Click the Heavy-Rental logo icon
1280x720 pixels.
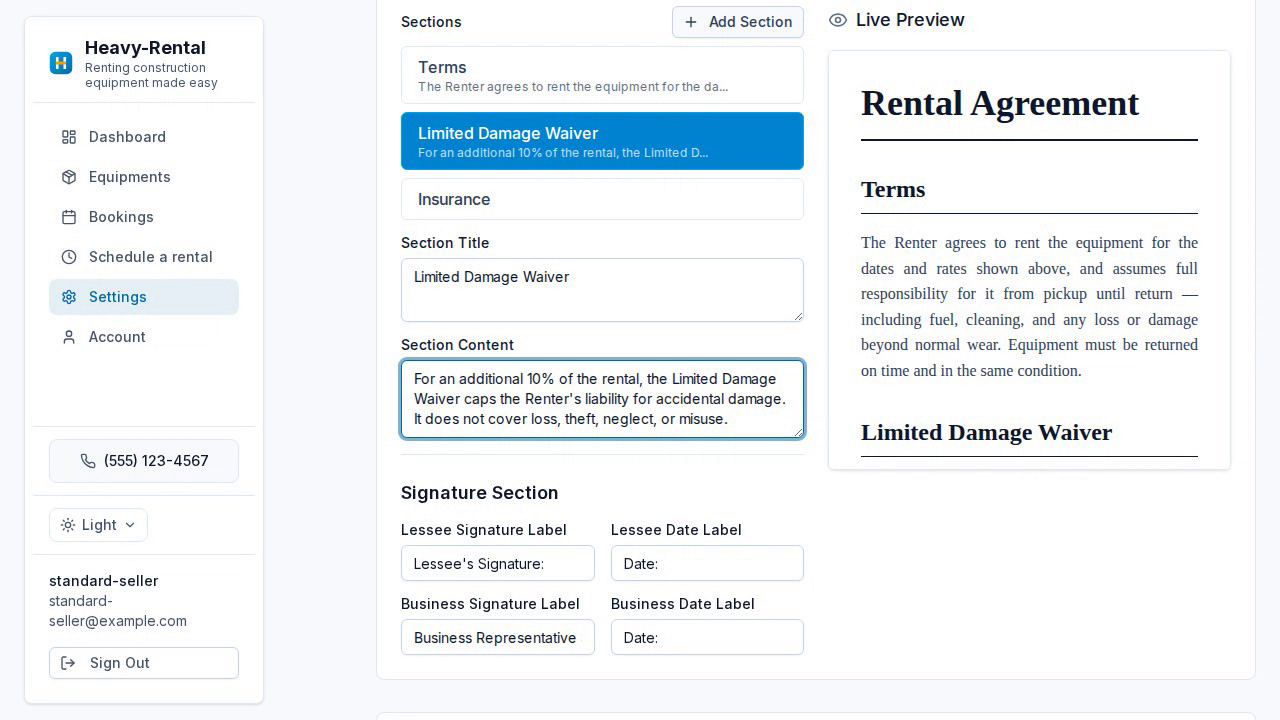pyautogui.click(x=61, y=63)
